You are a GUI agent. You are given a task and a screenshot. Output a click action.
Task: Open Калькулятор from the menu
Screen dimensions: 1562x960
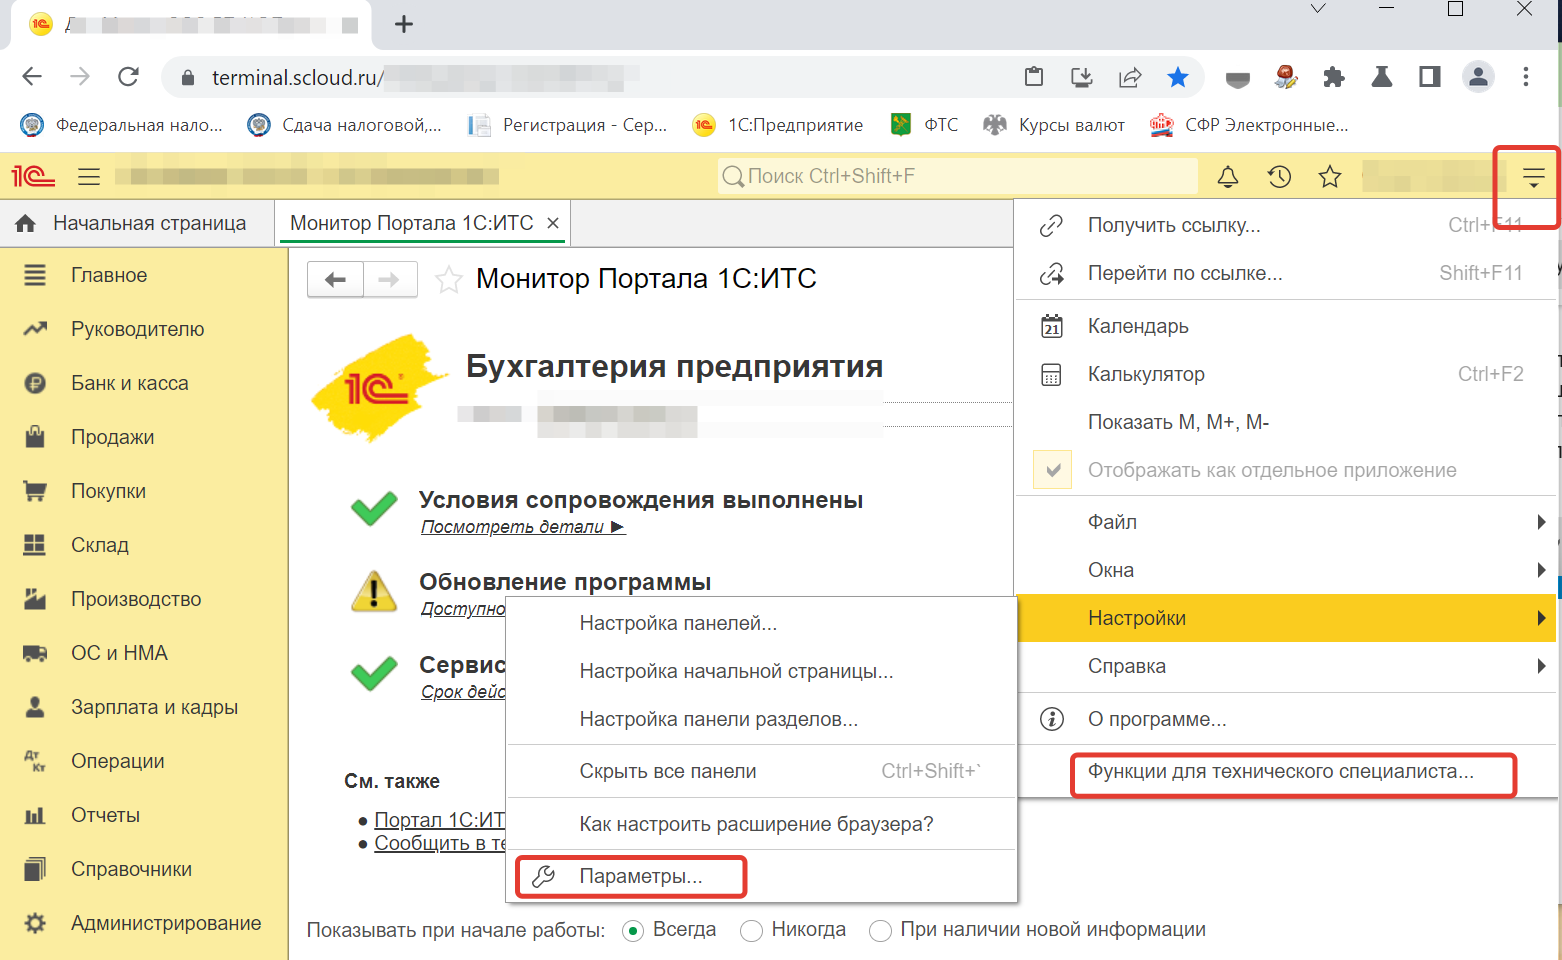pyautogui.click(x=1285, y=374)
